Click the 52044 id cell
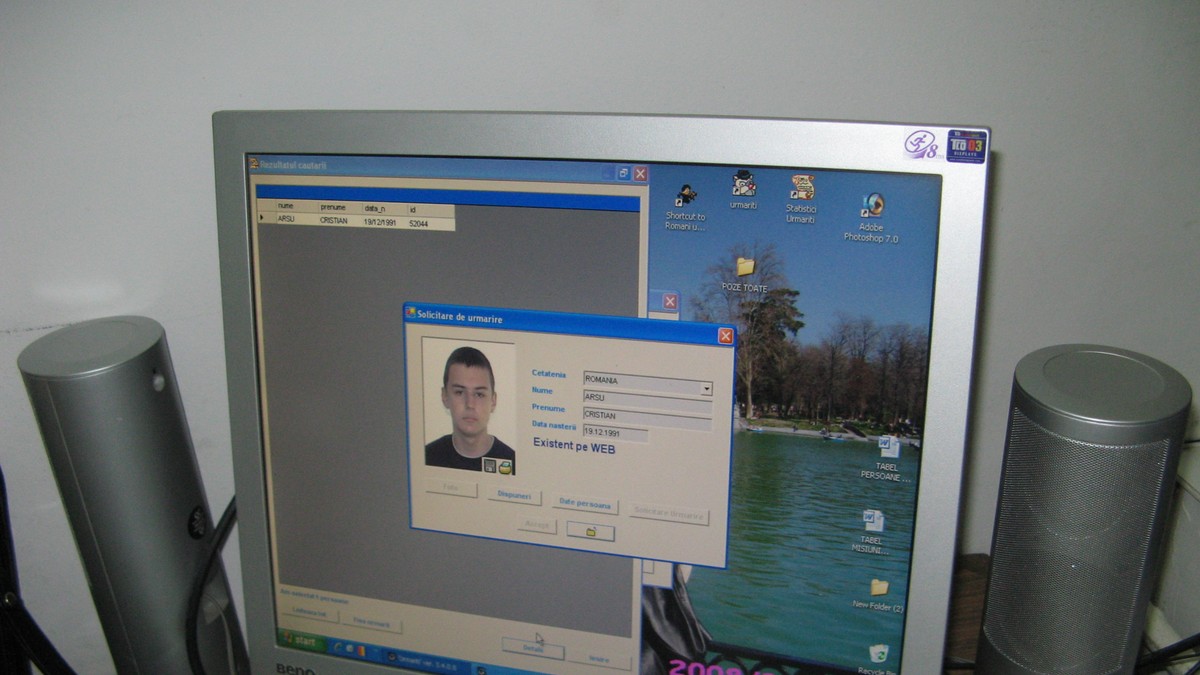Viewport: 1200px width, 675px height. click(419, 222)
